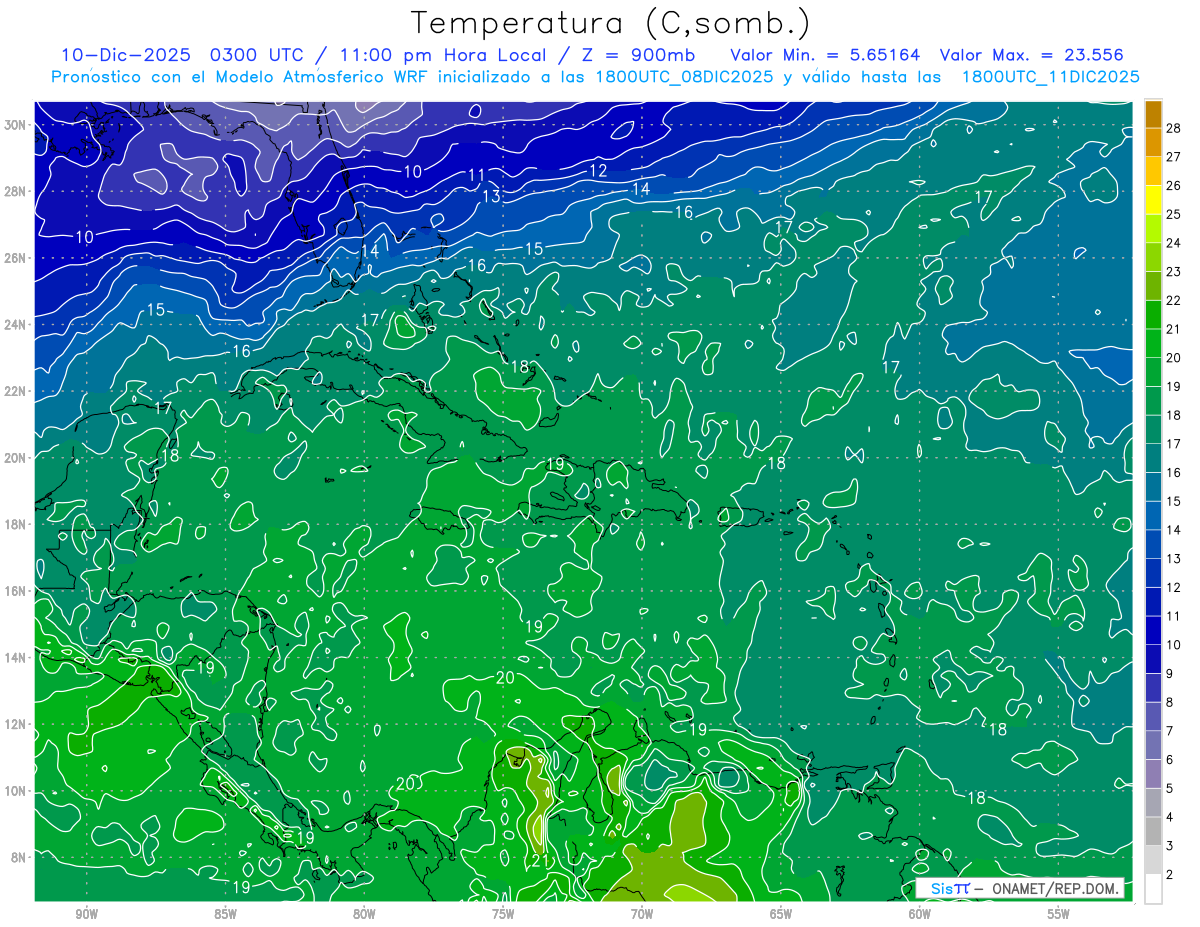Click the 80W longitude axis label
The height and width of the screenshot is (927, 1200).
[364, 914]
